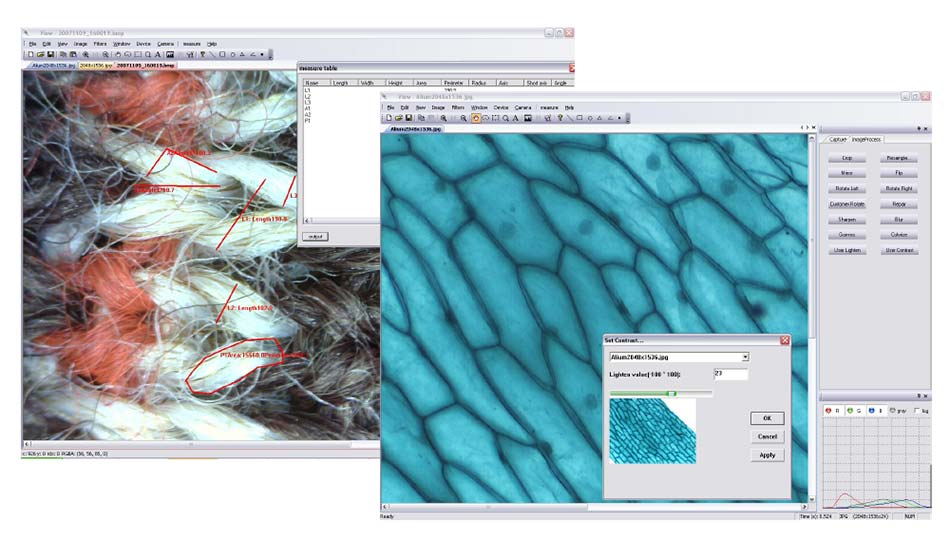Screen dimensions: 950x542
Task: Click the Rotate Left button
Action: click(847, 189)
